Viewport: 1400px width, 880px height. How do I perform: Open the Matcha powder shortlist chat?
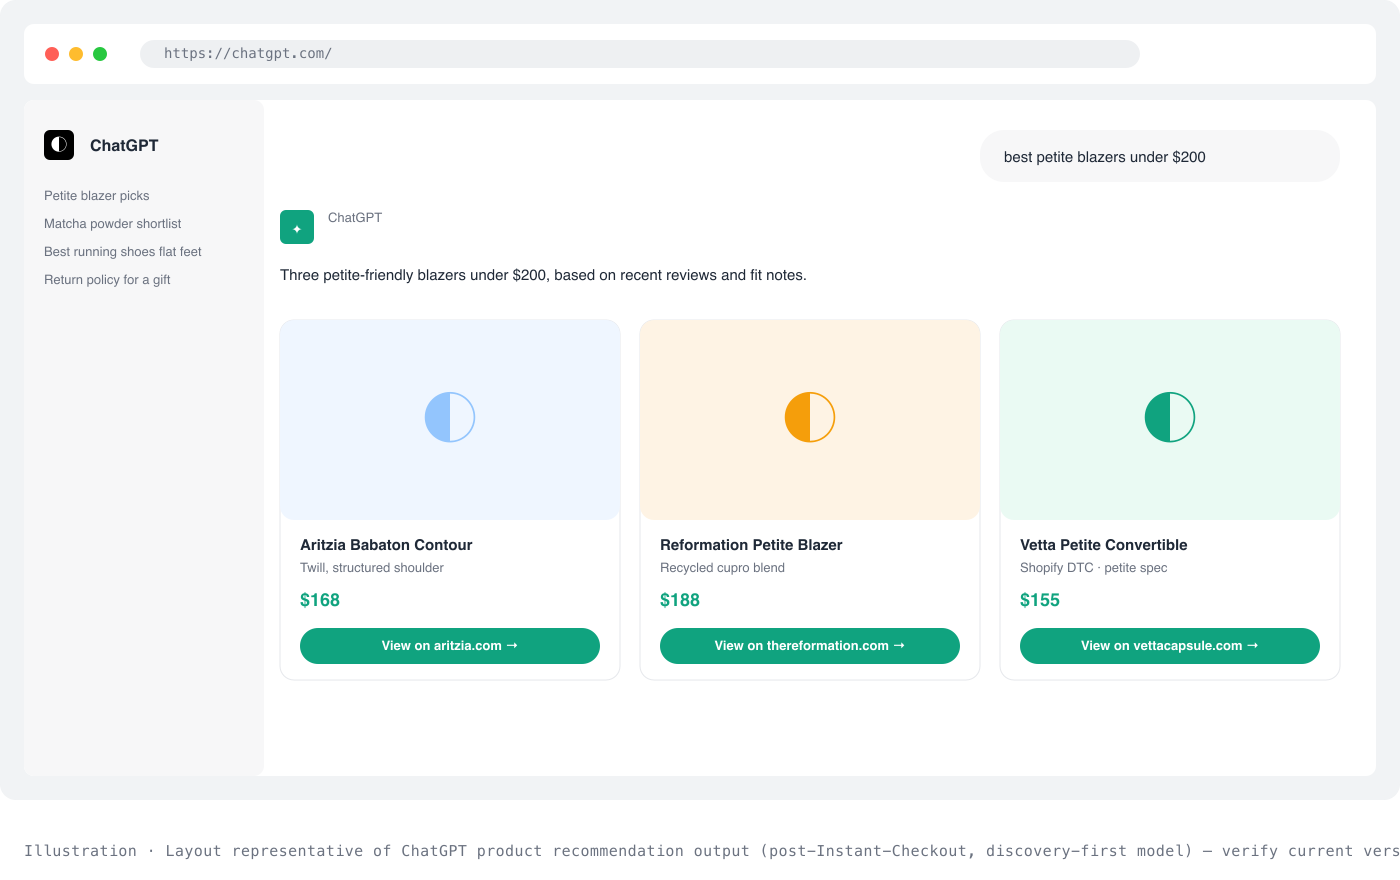(x=113, y=224)
